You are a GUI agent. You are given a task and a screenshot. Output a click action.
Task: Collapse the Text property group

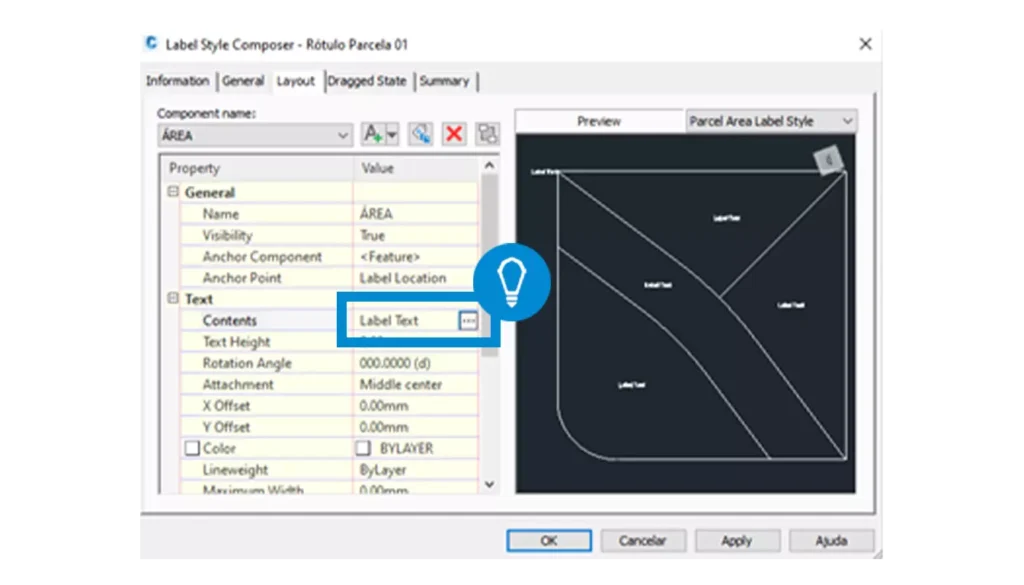coord(173,298)
